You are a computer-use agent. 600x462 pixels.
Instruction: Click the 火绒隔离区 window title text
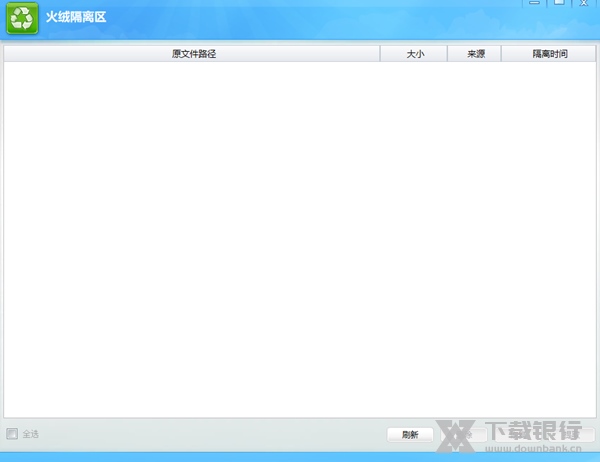[76, 18]
